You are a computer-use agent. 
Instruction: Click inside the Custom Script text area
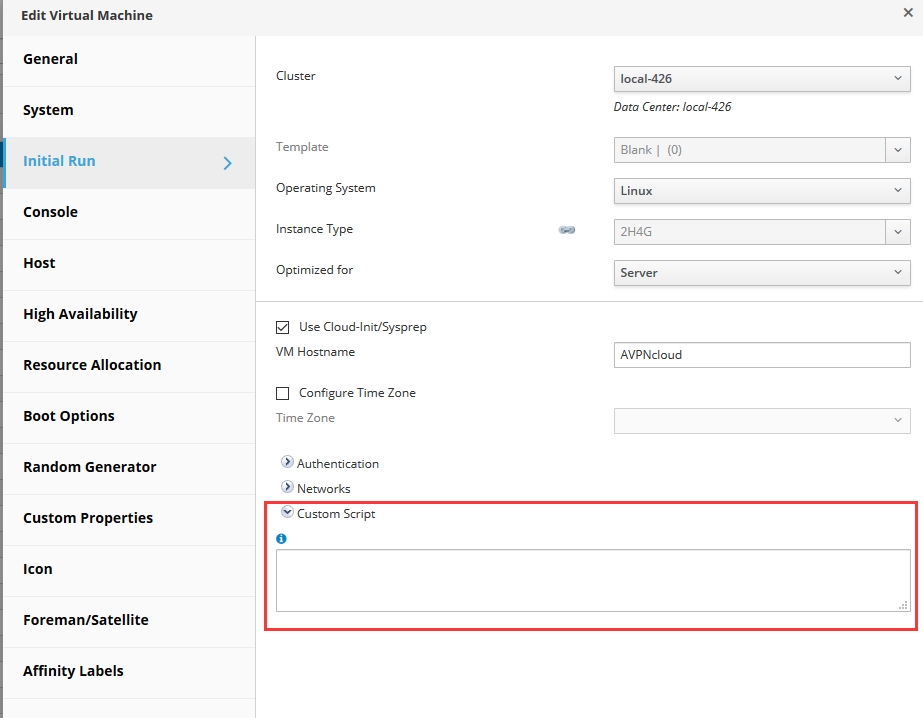pos(592,580)
